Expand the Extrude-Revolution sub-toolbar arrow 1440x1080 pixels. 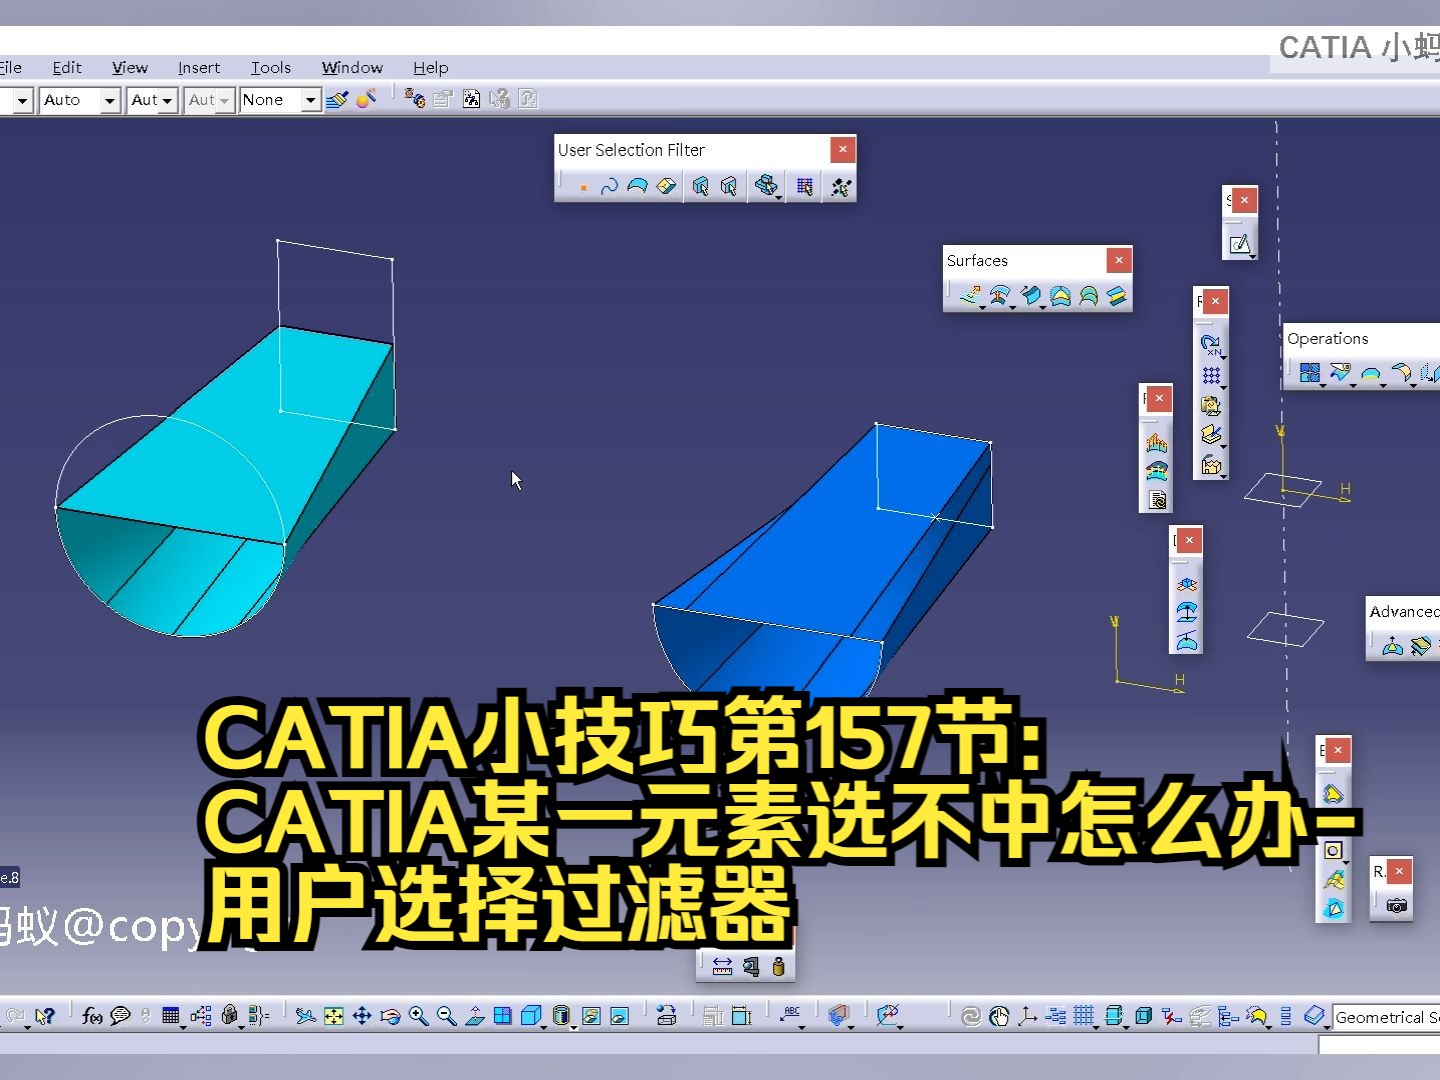[983, 306]
